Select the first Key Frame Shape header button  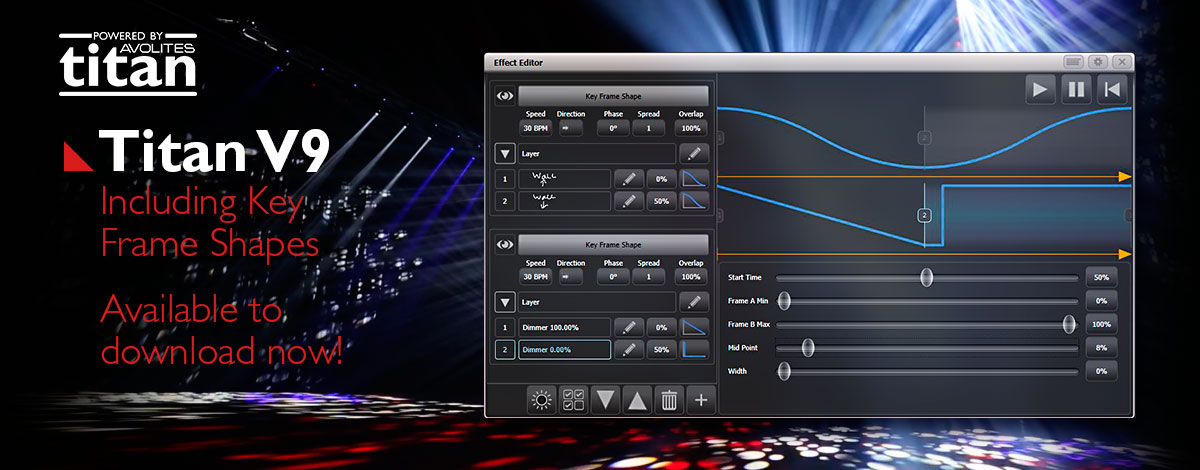point(613,96)
